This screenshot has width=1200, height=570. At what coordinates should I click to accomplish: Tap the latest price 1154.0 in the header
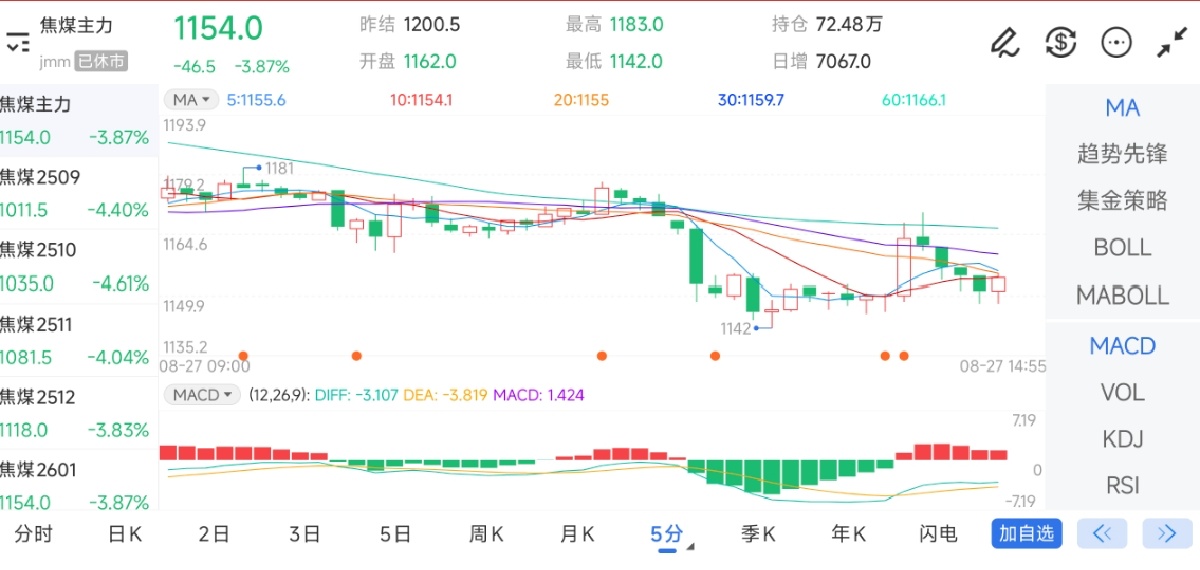(x=218, y=28)
